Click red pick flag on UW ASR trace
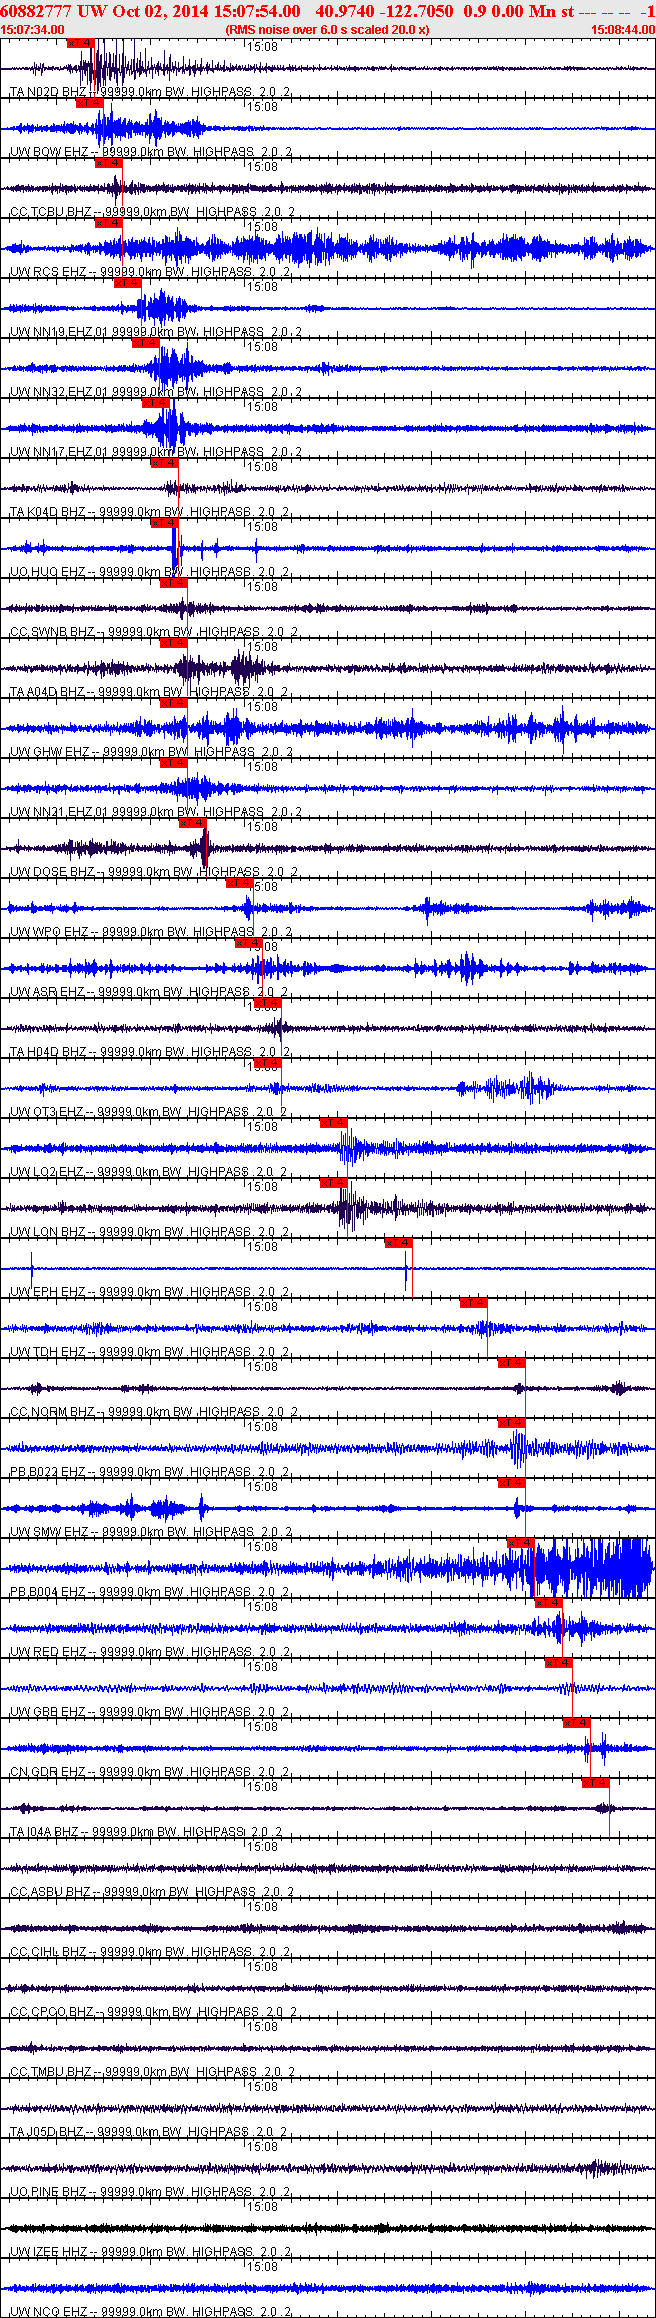The height and width of the screenshot is (2318, 656). (248, 943)
